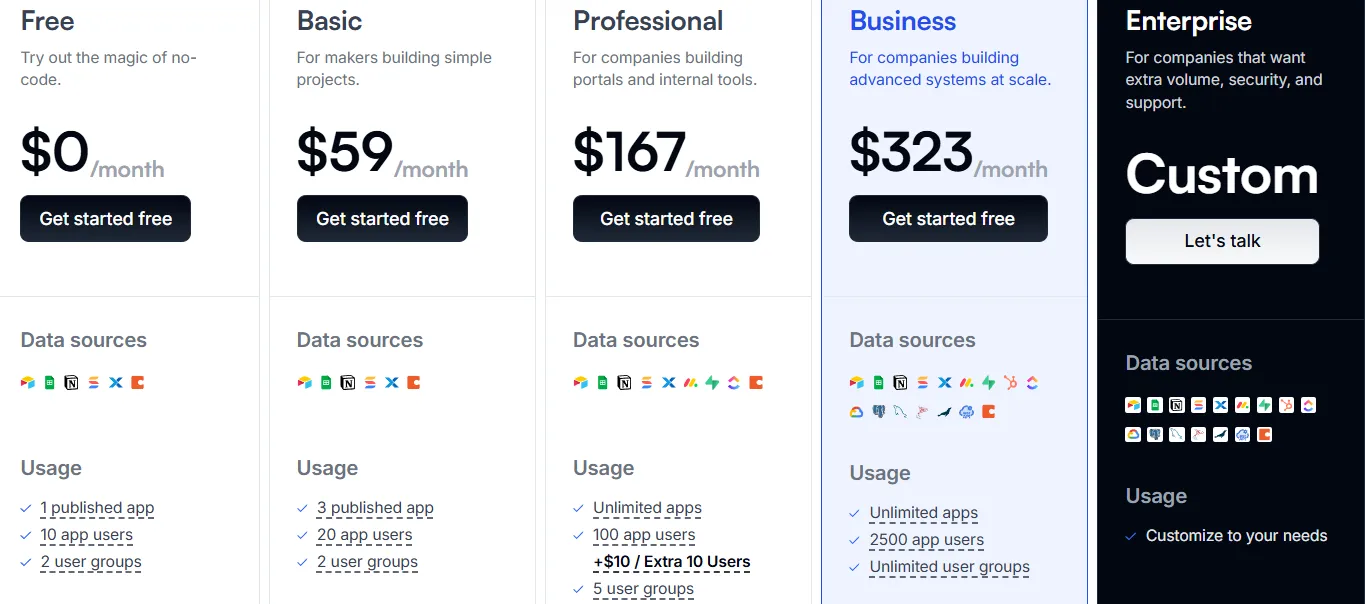Click the SmartSuite icon in Free plan

click(x=94, y=382)
